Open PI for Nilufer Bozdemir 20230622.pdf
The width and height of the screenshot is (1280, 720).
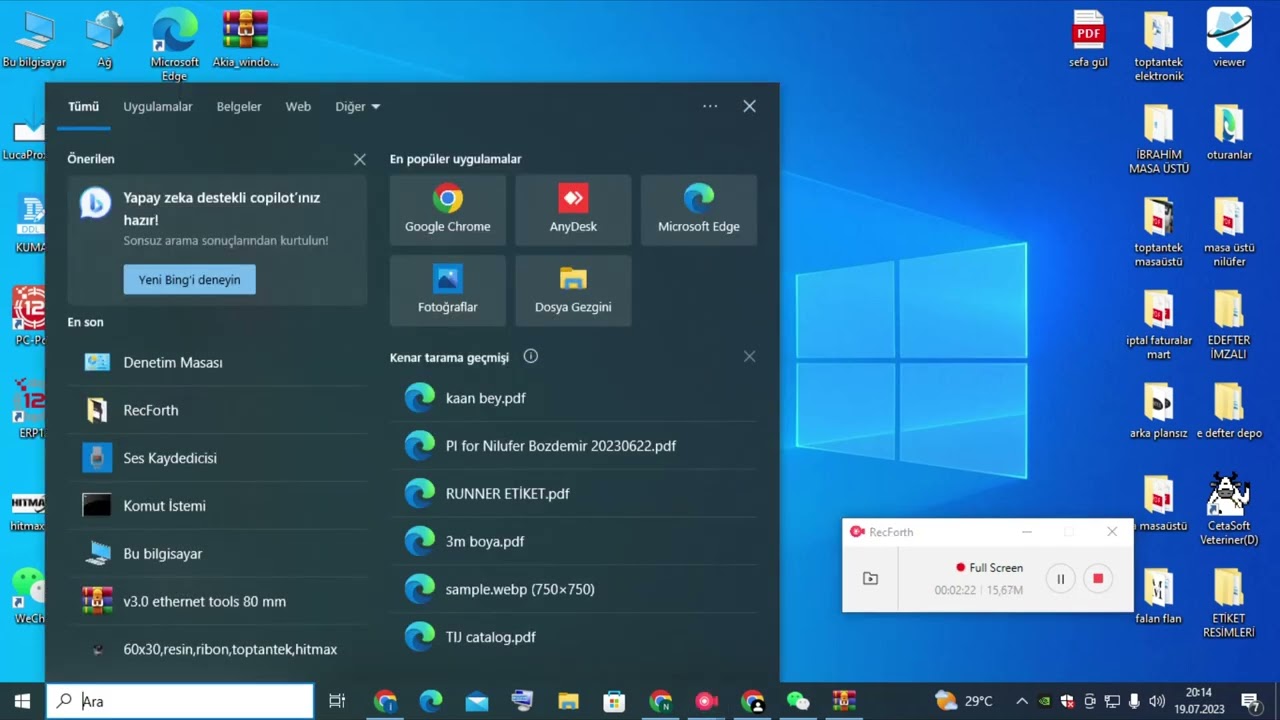tap(574, 446)
